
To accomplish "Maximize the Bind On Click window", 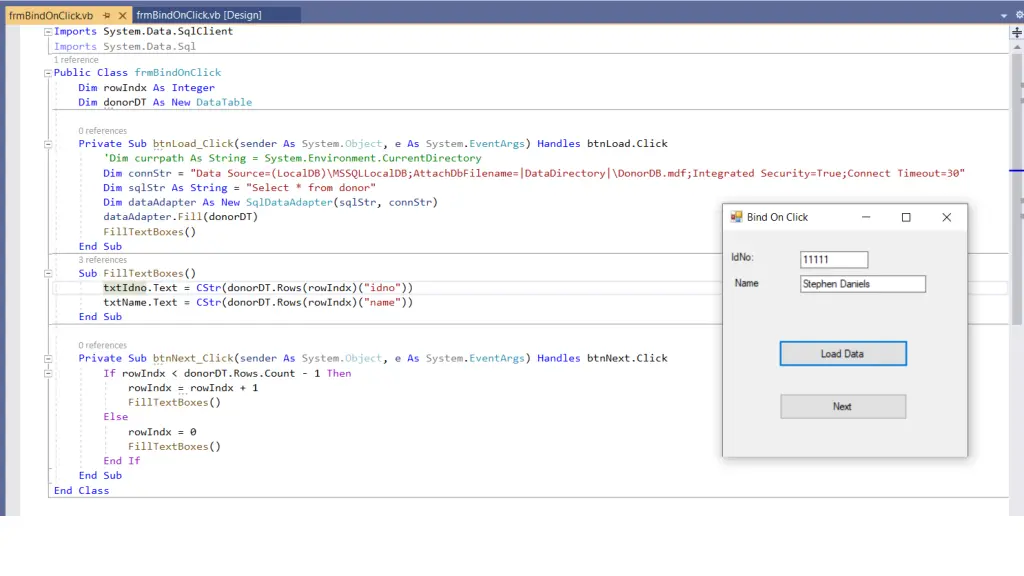I will click(x=906, y=217).
